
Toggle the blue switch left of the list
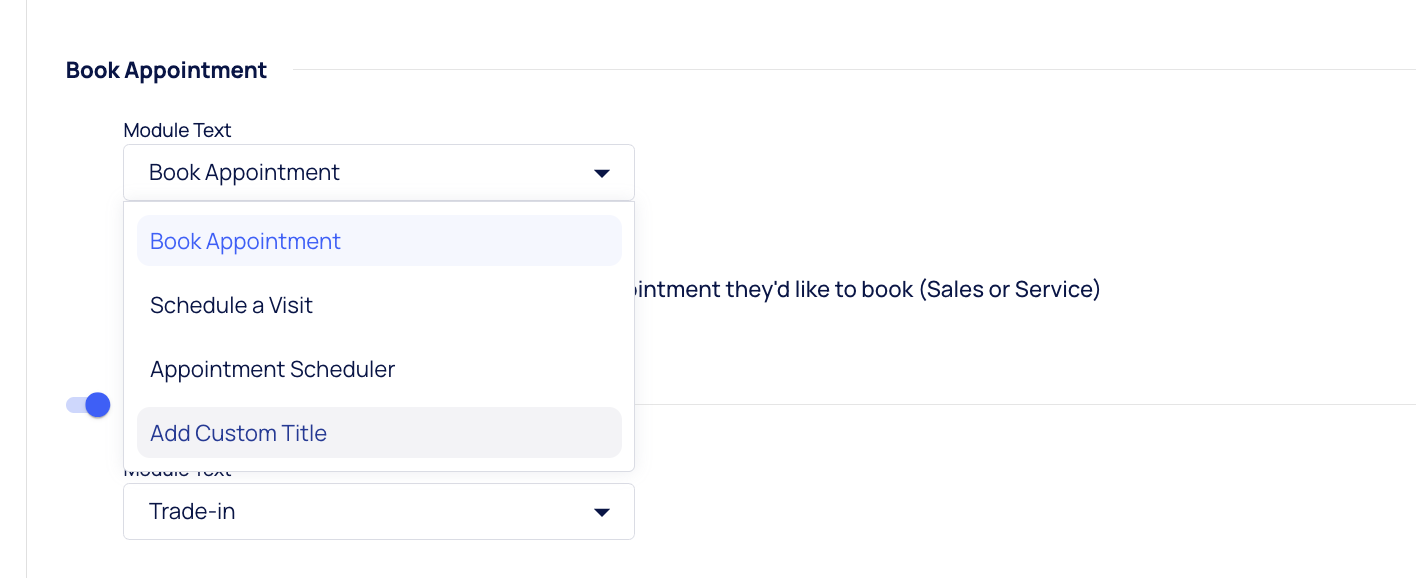88,405
